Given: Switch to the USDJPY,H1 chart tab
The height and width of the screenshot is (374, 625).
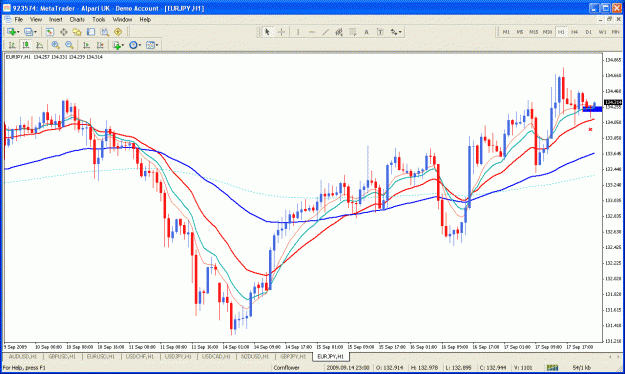Looking at the screenshot, I should pos(178,356).
